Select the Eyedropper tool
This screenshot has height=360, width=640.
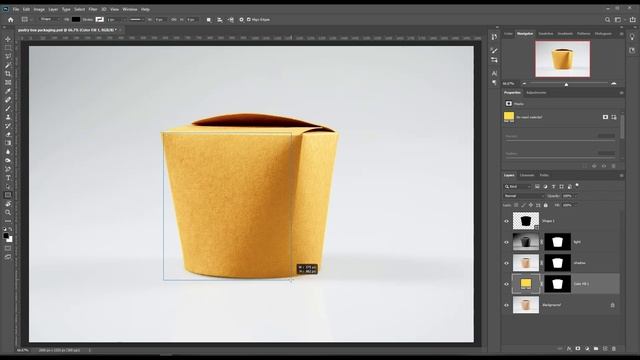(x=8, y=91)
